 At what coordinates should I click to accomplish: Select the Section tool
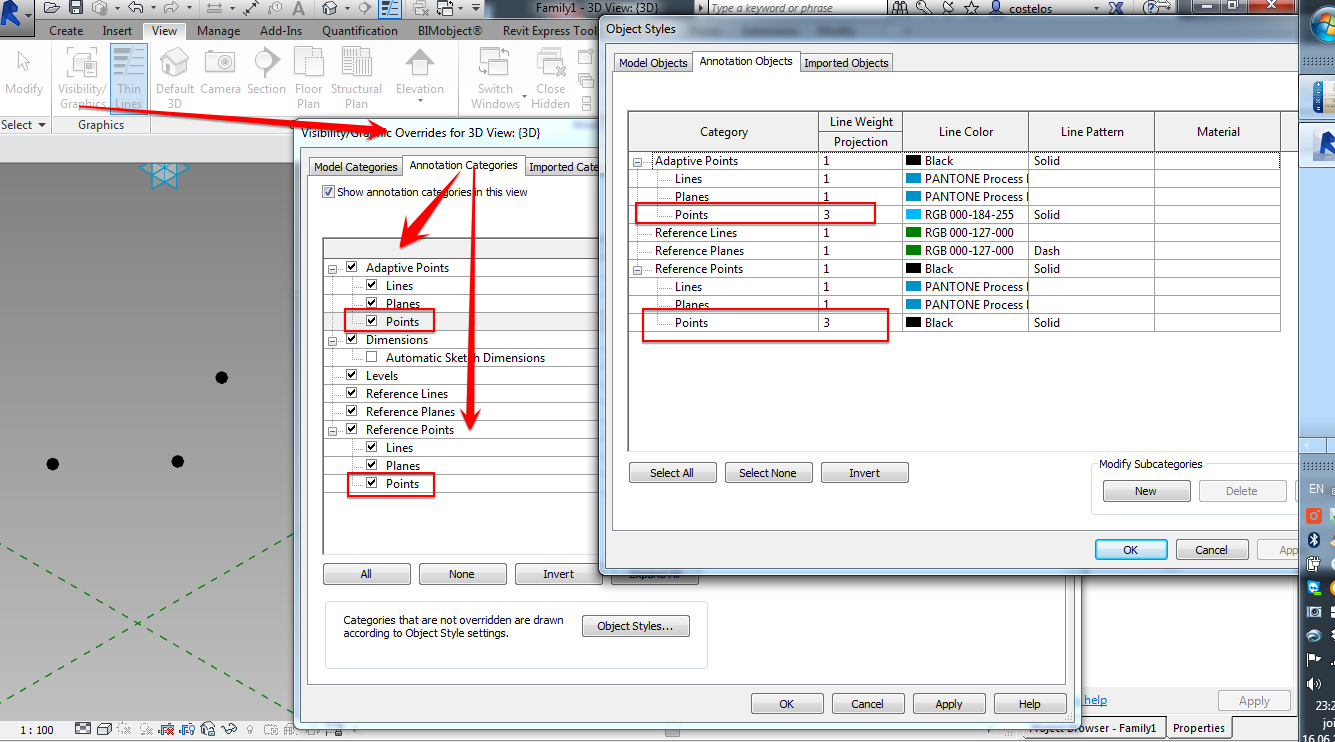[x=266, y=70]
